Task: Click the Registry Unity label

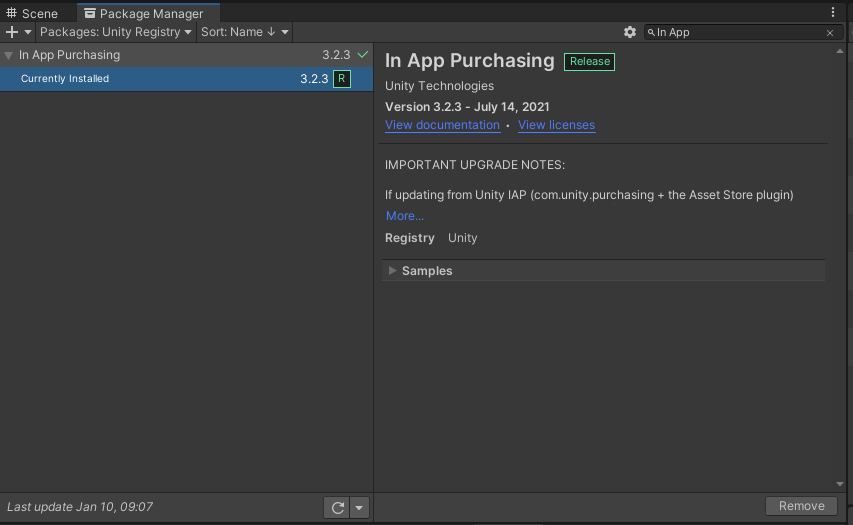Action: tap(431, 238)
